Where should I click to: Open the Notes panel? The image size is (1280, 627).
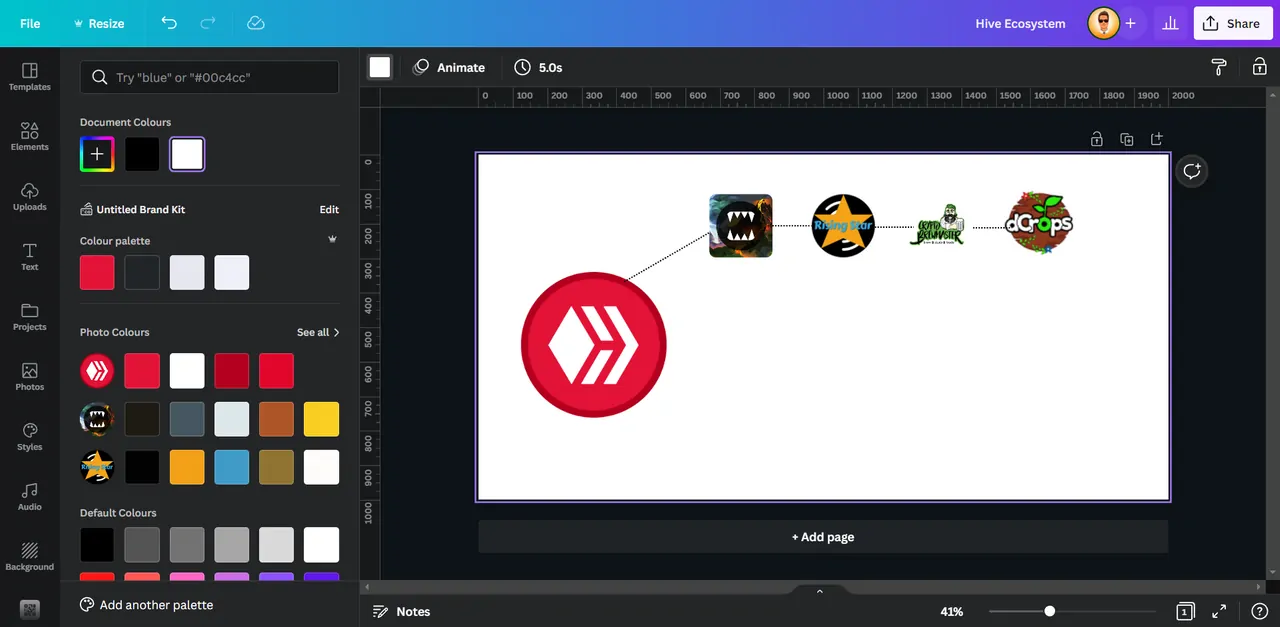point(401,611)
